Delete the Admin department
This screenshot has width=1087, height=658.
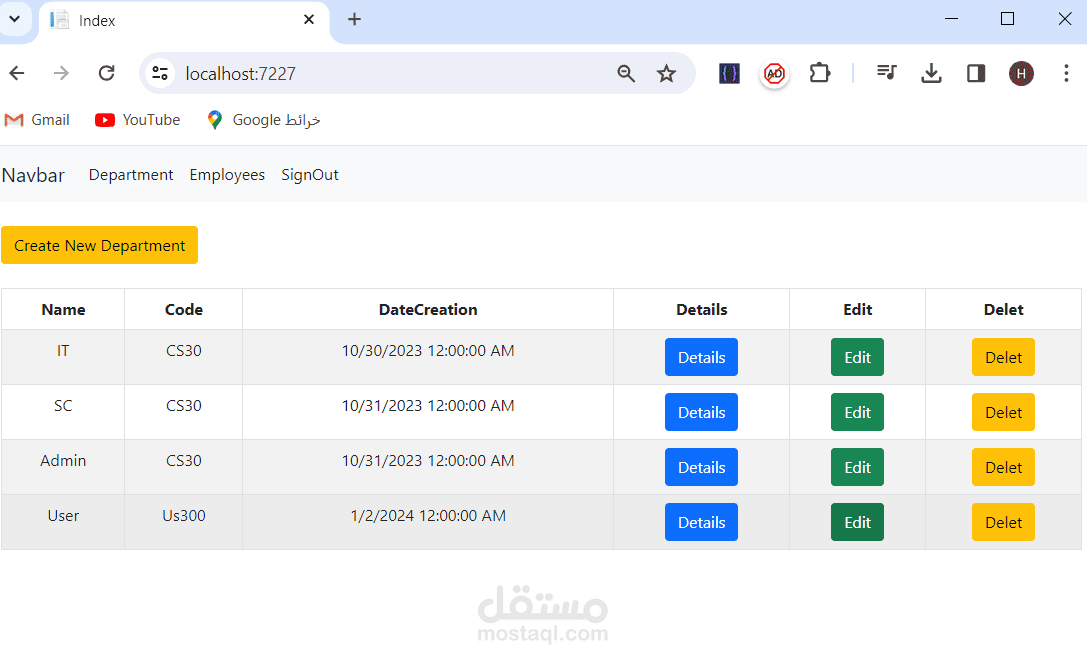pyautogui.click(x=1003, y=467)
